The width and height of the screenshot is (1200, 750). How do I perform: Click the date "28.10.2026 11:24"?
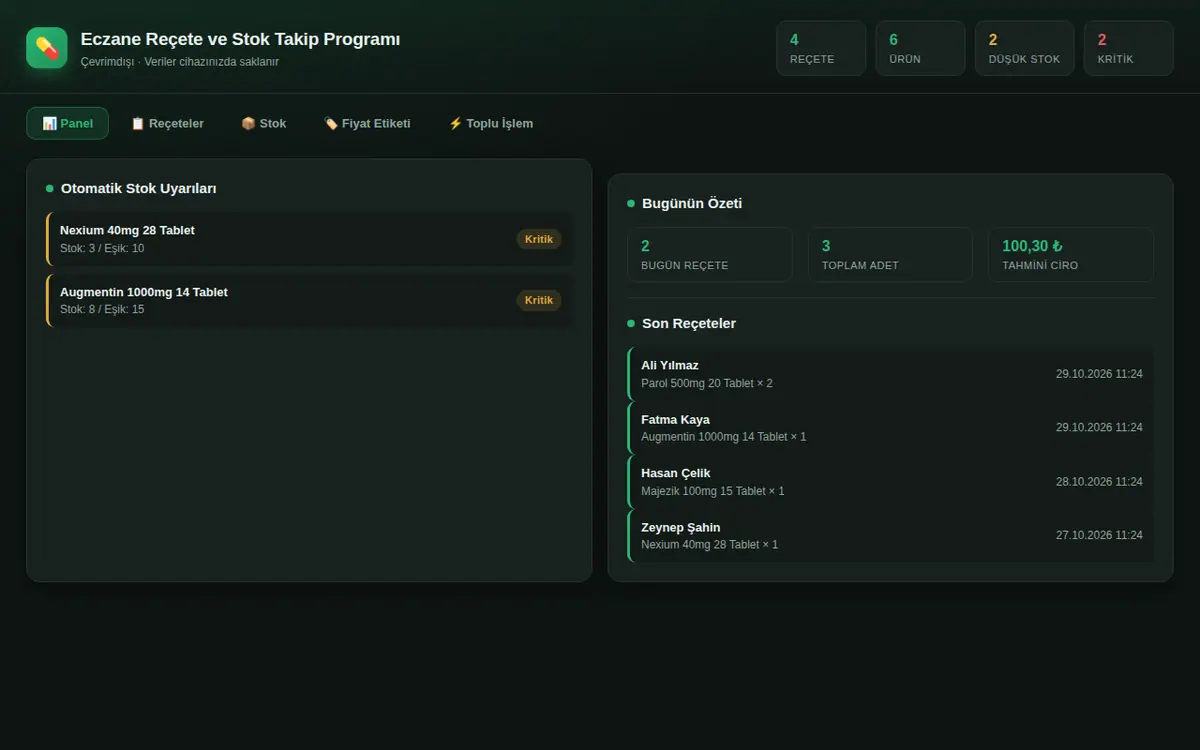pyautogui.click(x=1099, y=482)
